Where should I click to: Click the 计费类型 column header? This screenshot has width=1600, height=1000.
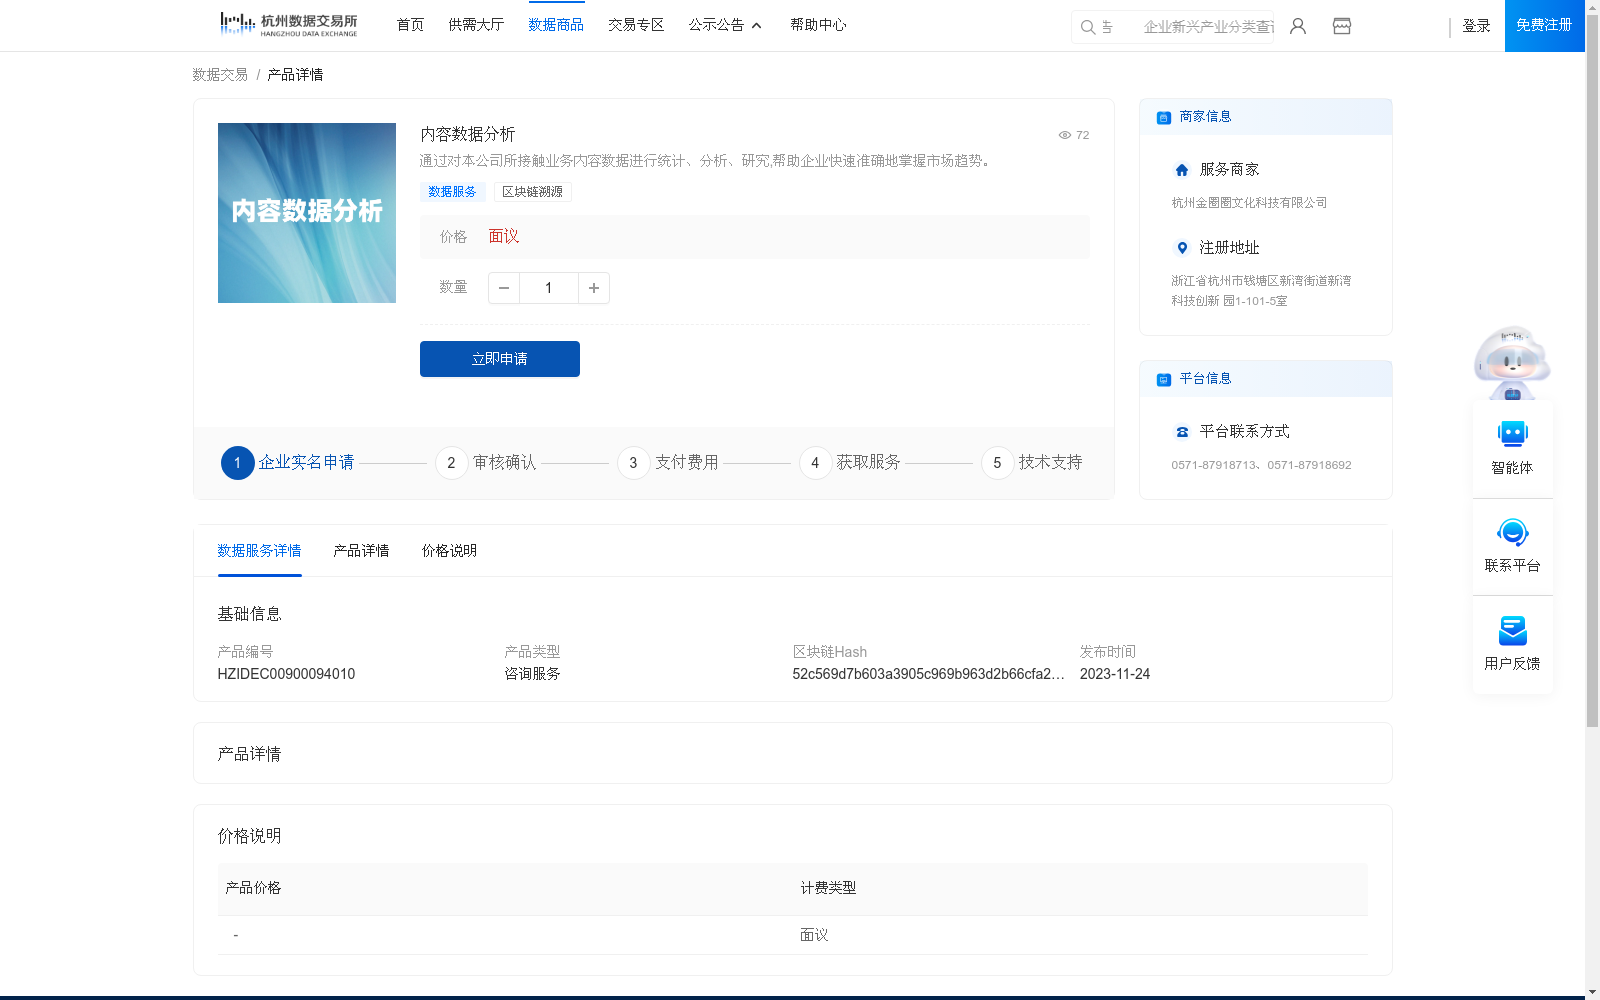click(828, 888)
